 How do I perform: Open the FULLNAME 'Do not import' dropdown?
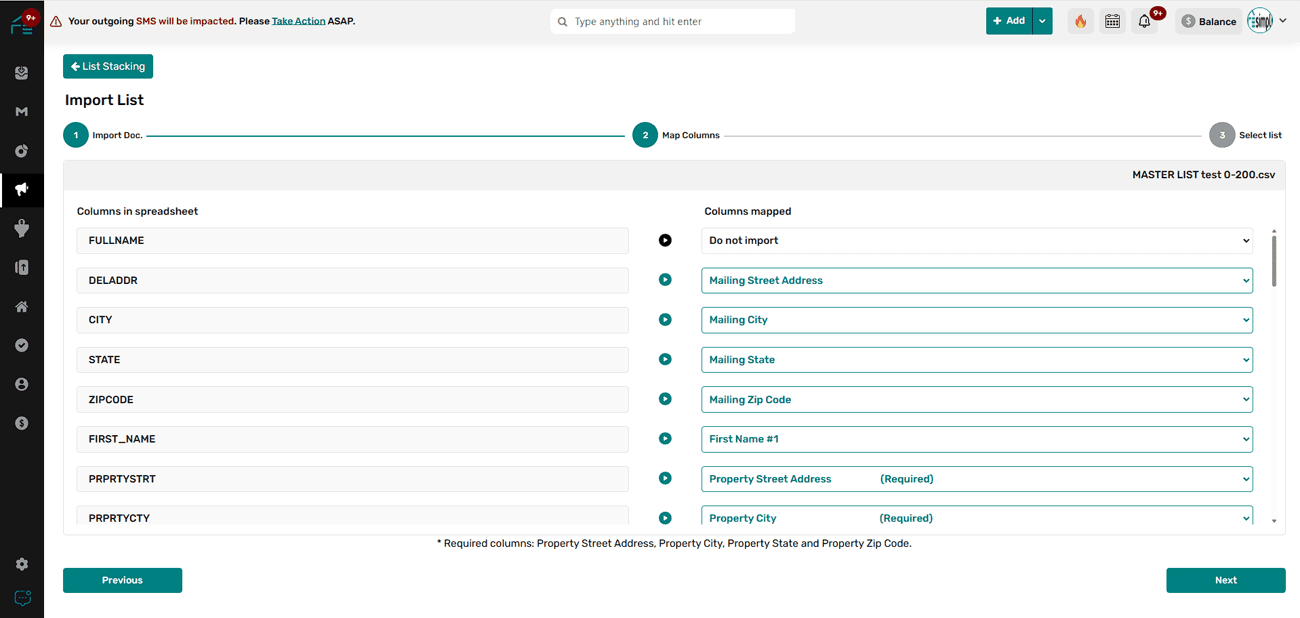(x=976, y=240)
